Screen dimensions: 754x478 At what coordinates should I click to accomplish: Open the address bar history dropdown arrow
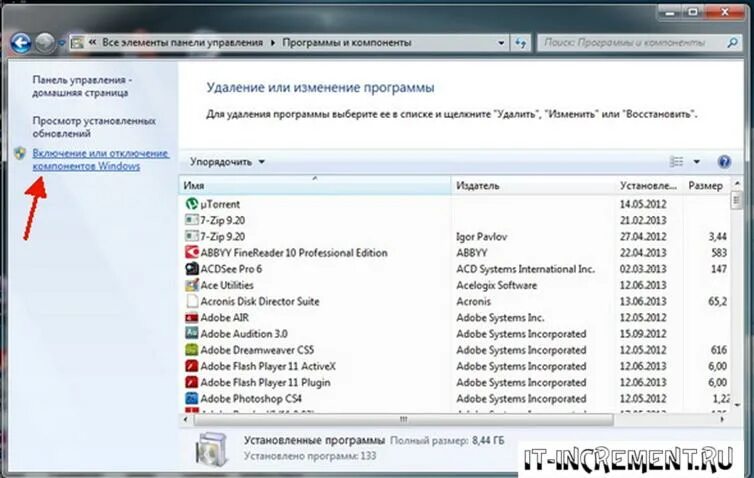[501, 43]
